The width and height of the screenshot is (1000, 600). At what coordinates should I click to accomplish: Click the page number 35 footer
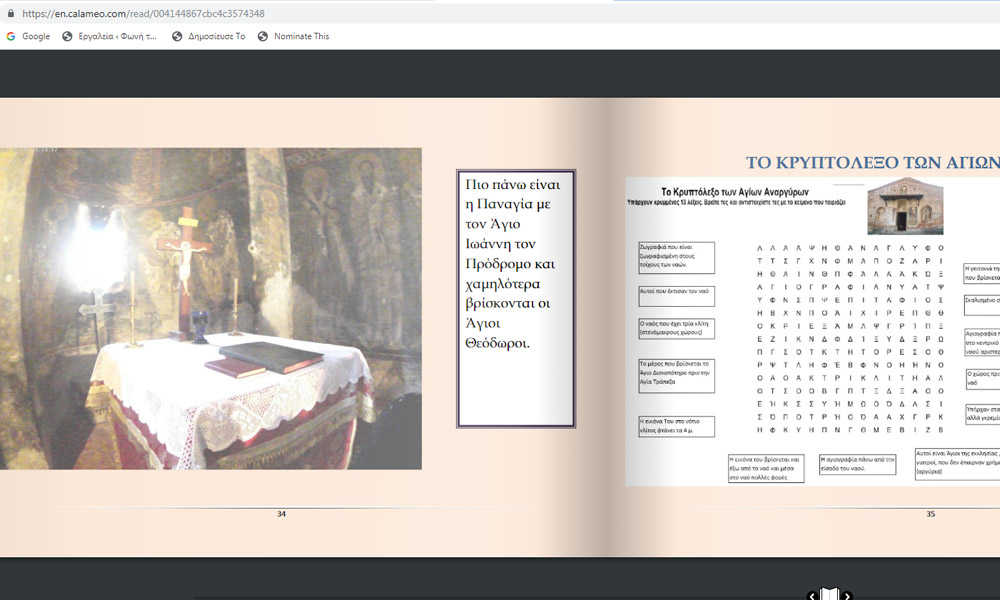pyautogui.click(x=930, y=514)
